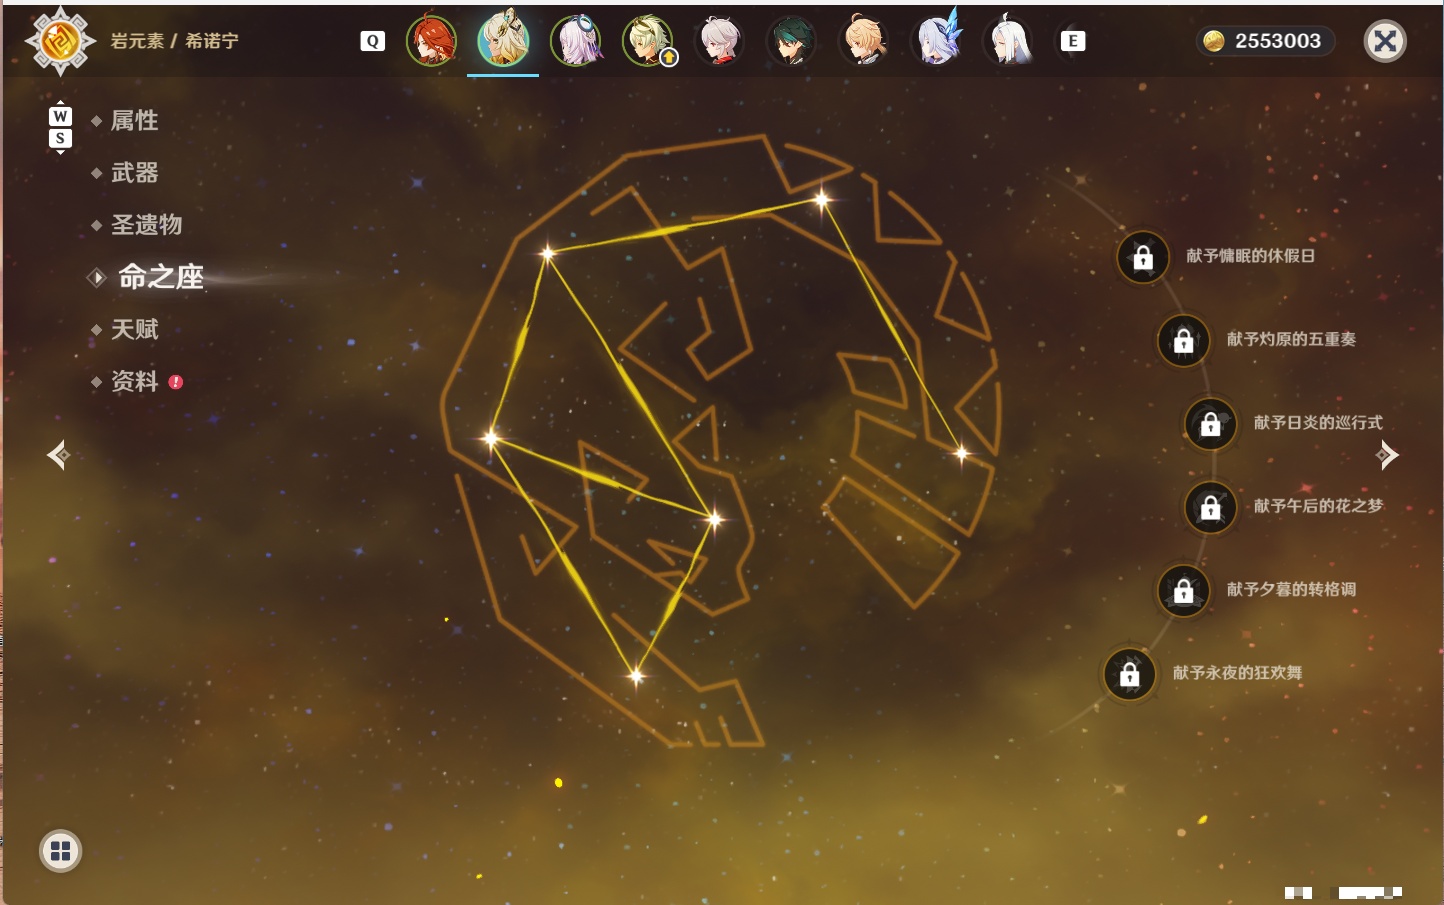Click the Mora coin balance 2553003
Image resolution: width=1444 pixels, height=905 pixels.
[1264, 41]
